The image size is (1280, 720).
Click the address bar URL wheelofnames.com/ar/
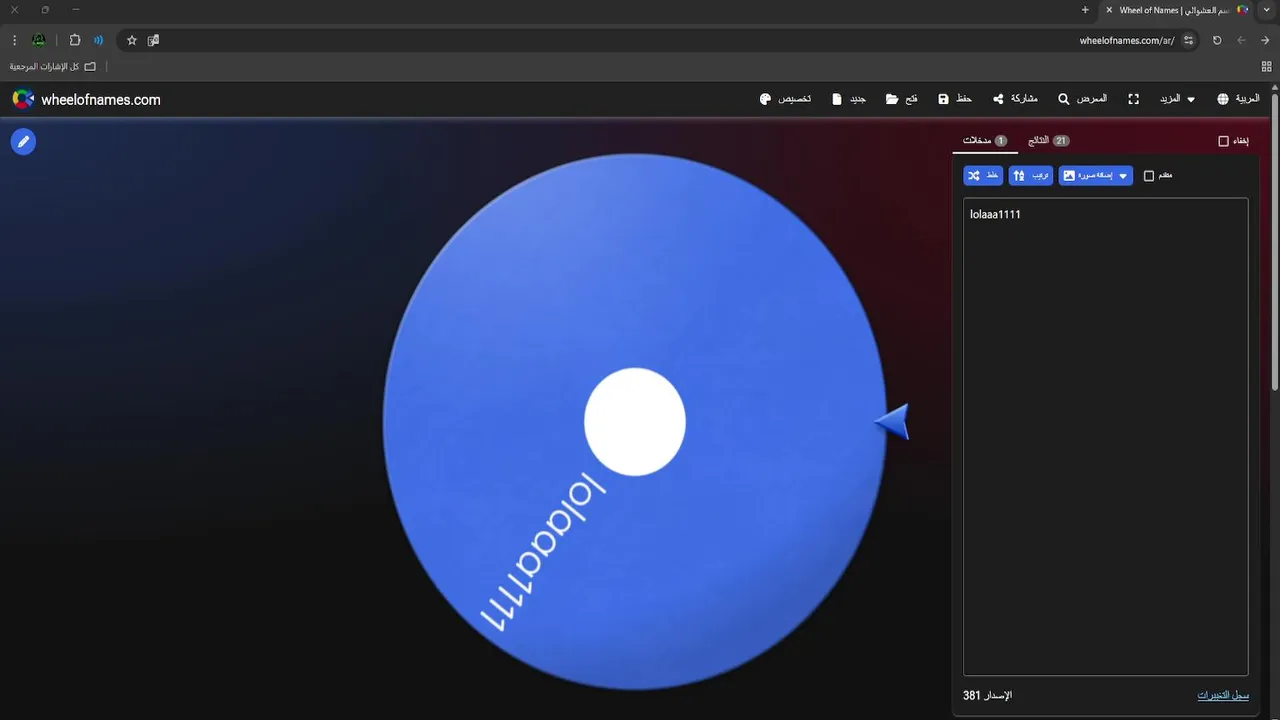(x=1127, y=40)
